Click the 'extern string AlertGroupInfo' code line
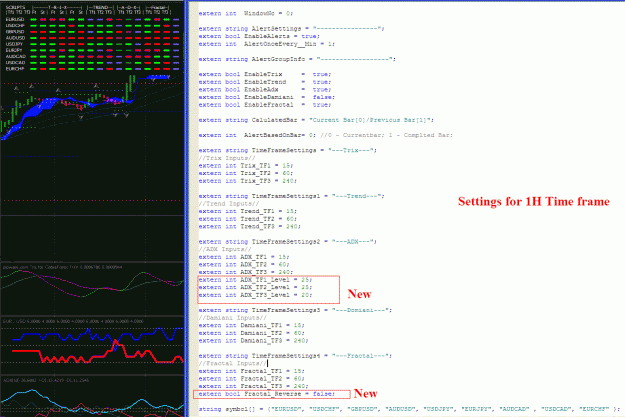This screenshot has height=417, width=625. (297, 59)
